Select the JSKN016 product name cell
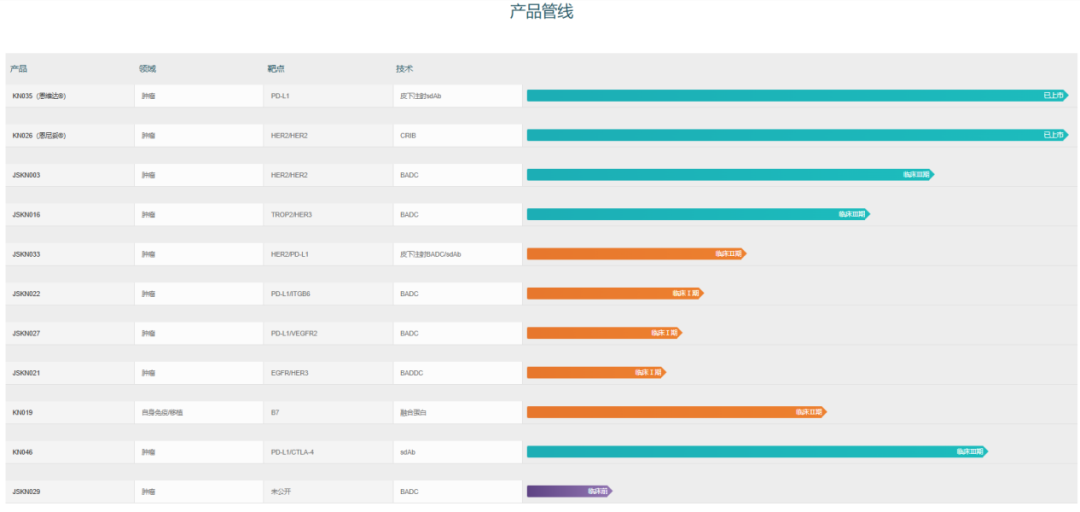Image resolution: width=1080 pixels, height=512 pixels. coord(70,215)
